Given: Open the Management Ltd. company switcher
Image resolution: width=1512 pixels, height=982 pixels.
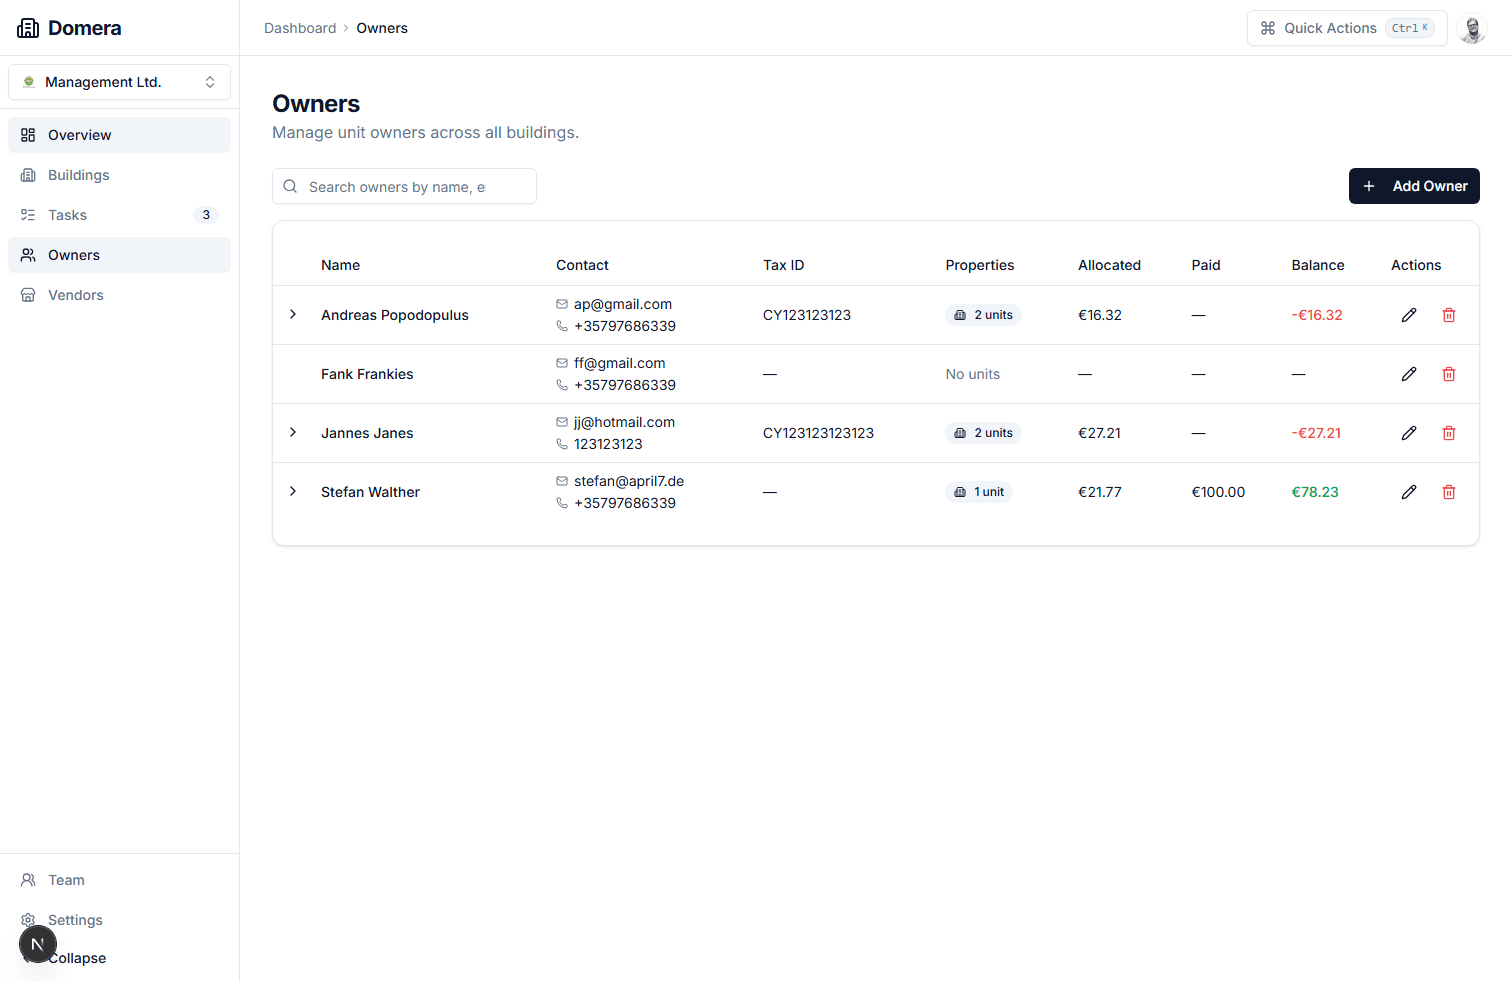Looking at the screenshot, I should 119,81.
